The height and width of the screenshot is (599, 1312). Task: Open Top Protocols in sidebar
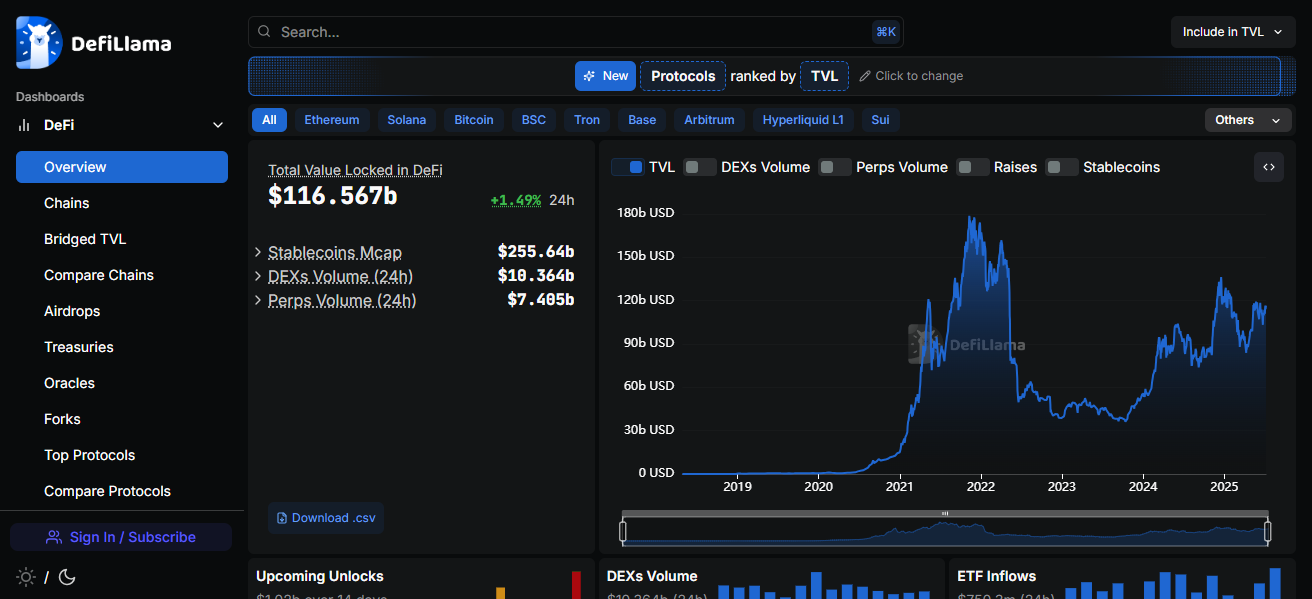122,455
